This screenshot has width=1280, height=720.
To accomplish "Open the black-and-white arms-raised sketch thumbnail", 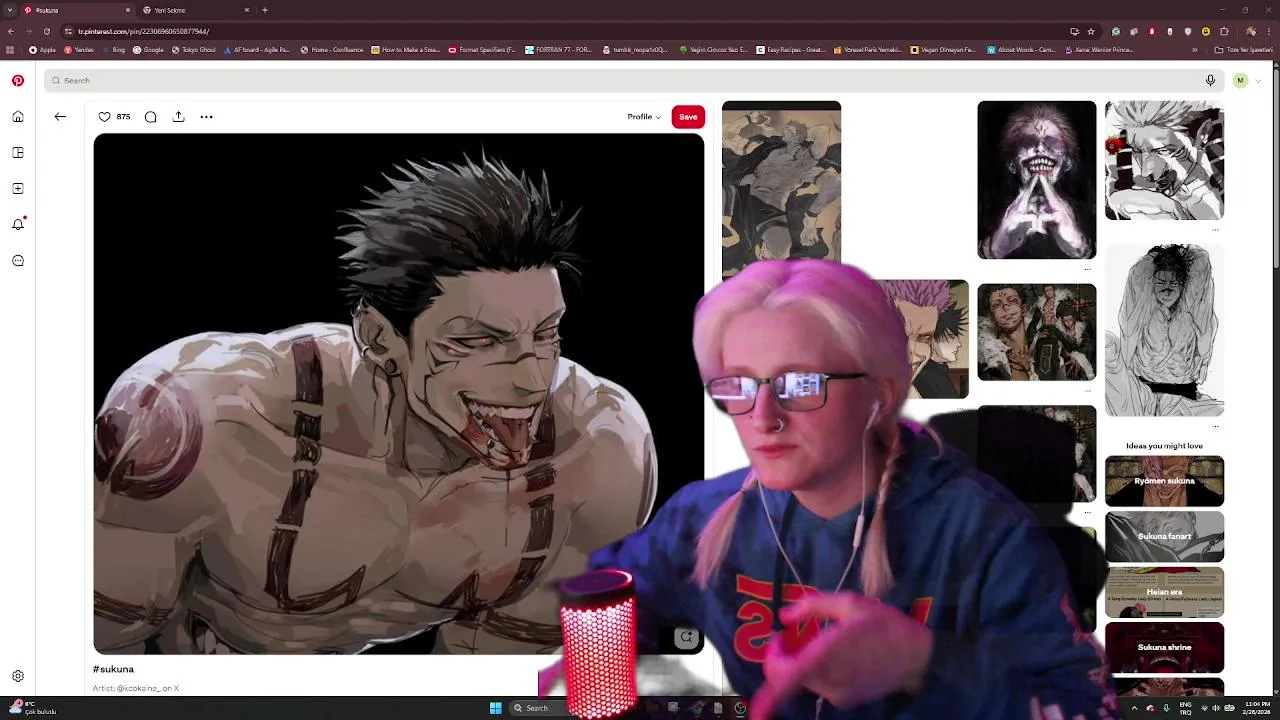I will 1164,331.
